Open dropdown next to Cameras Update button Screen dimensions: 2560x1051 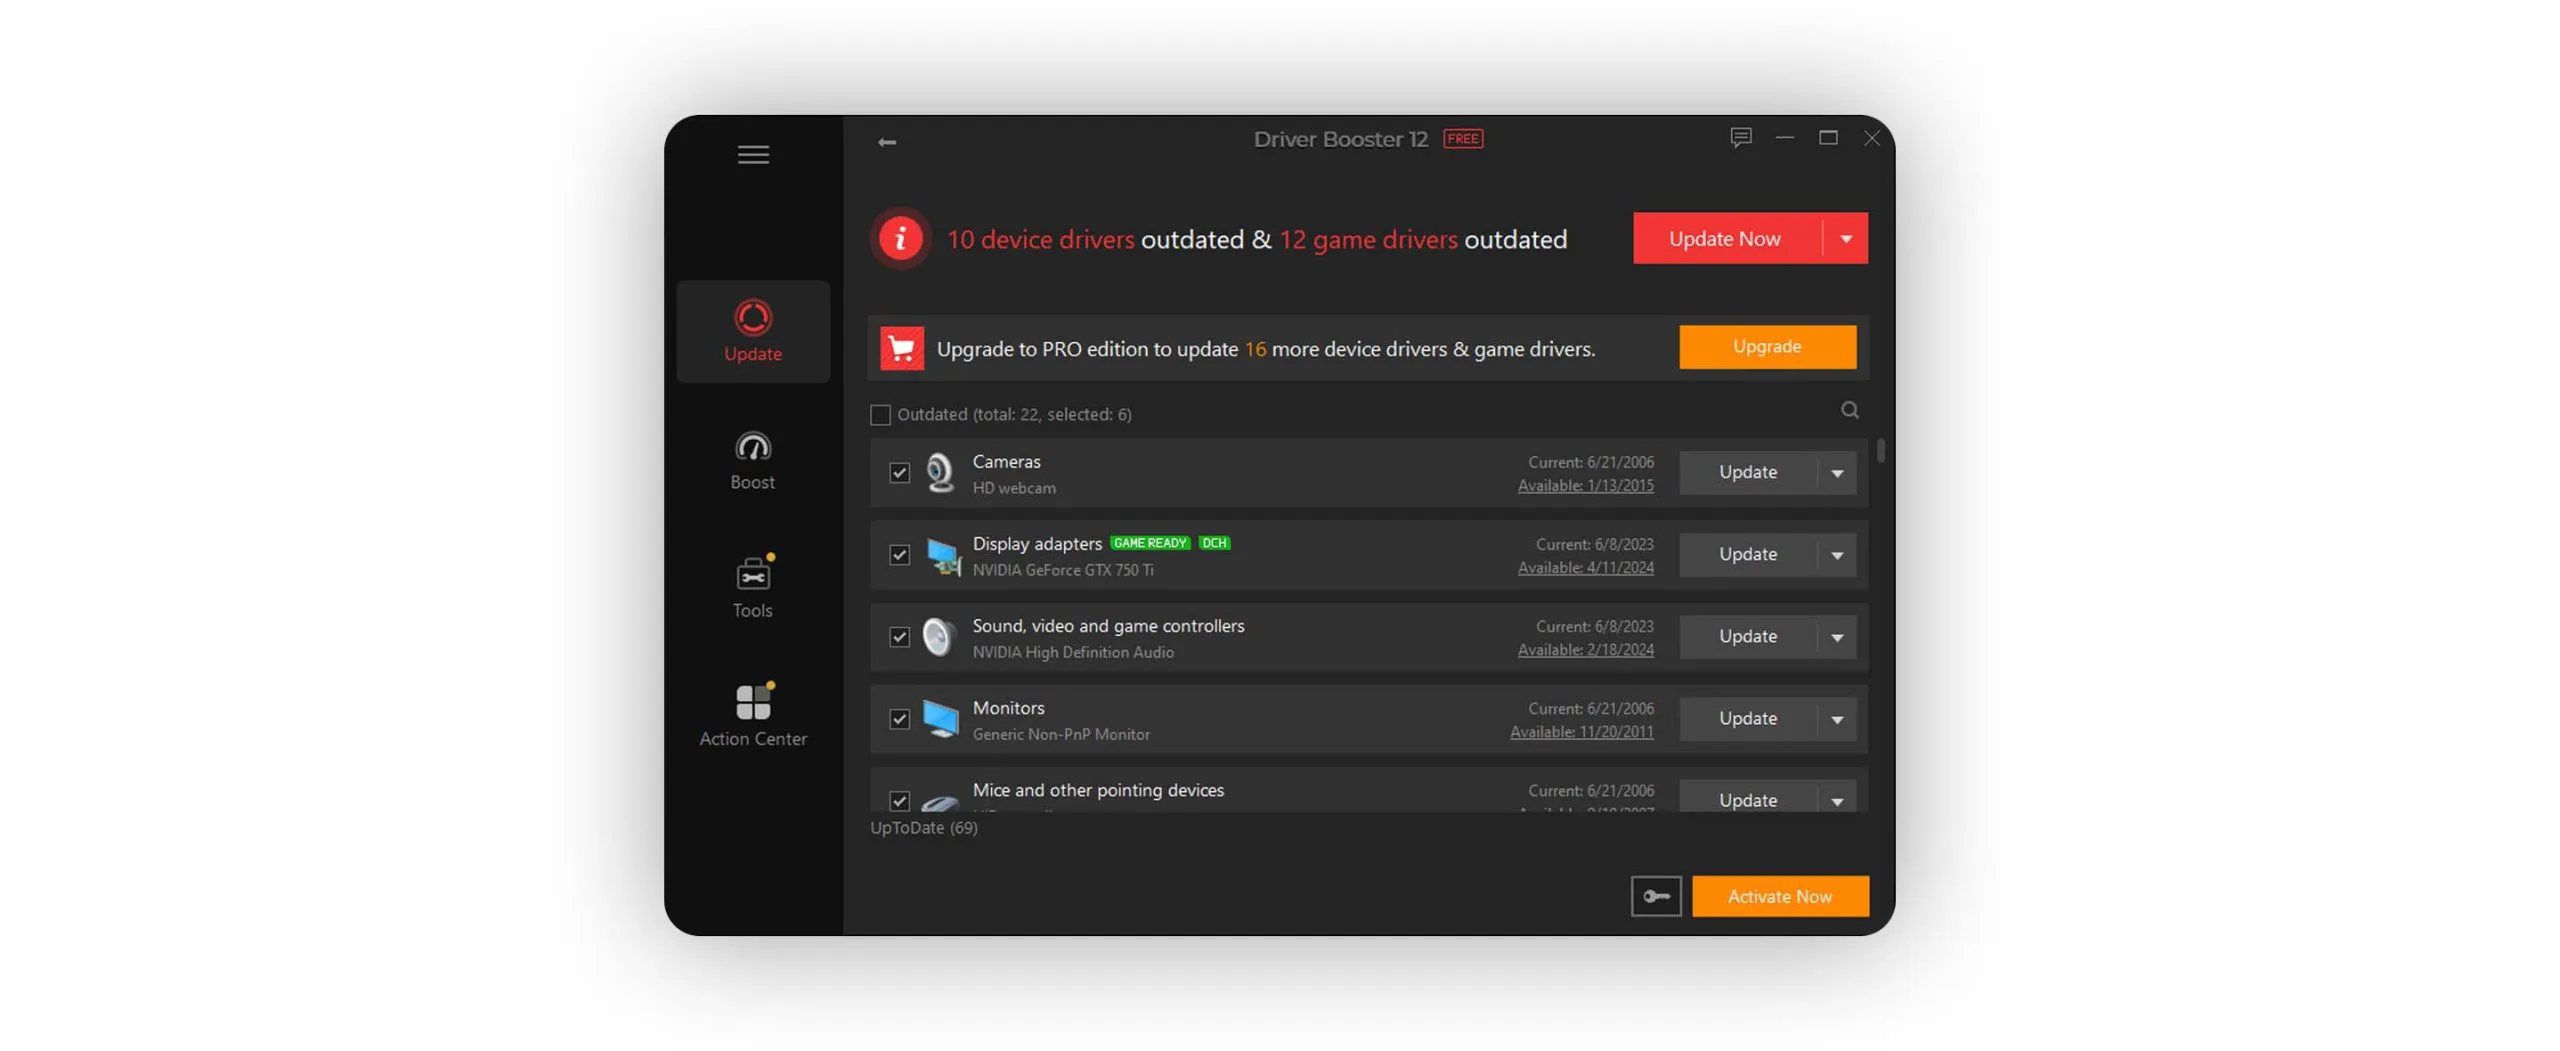(x=1836, y=473)
